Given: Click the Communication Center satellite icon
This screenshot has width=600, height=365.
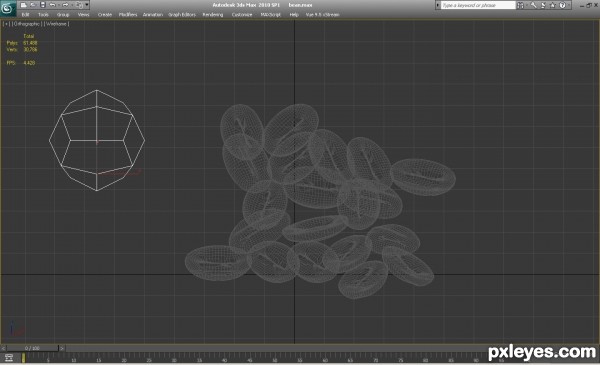Looking at the screenshot, I should 543,5.
